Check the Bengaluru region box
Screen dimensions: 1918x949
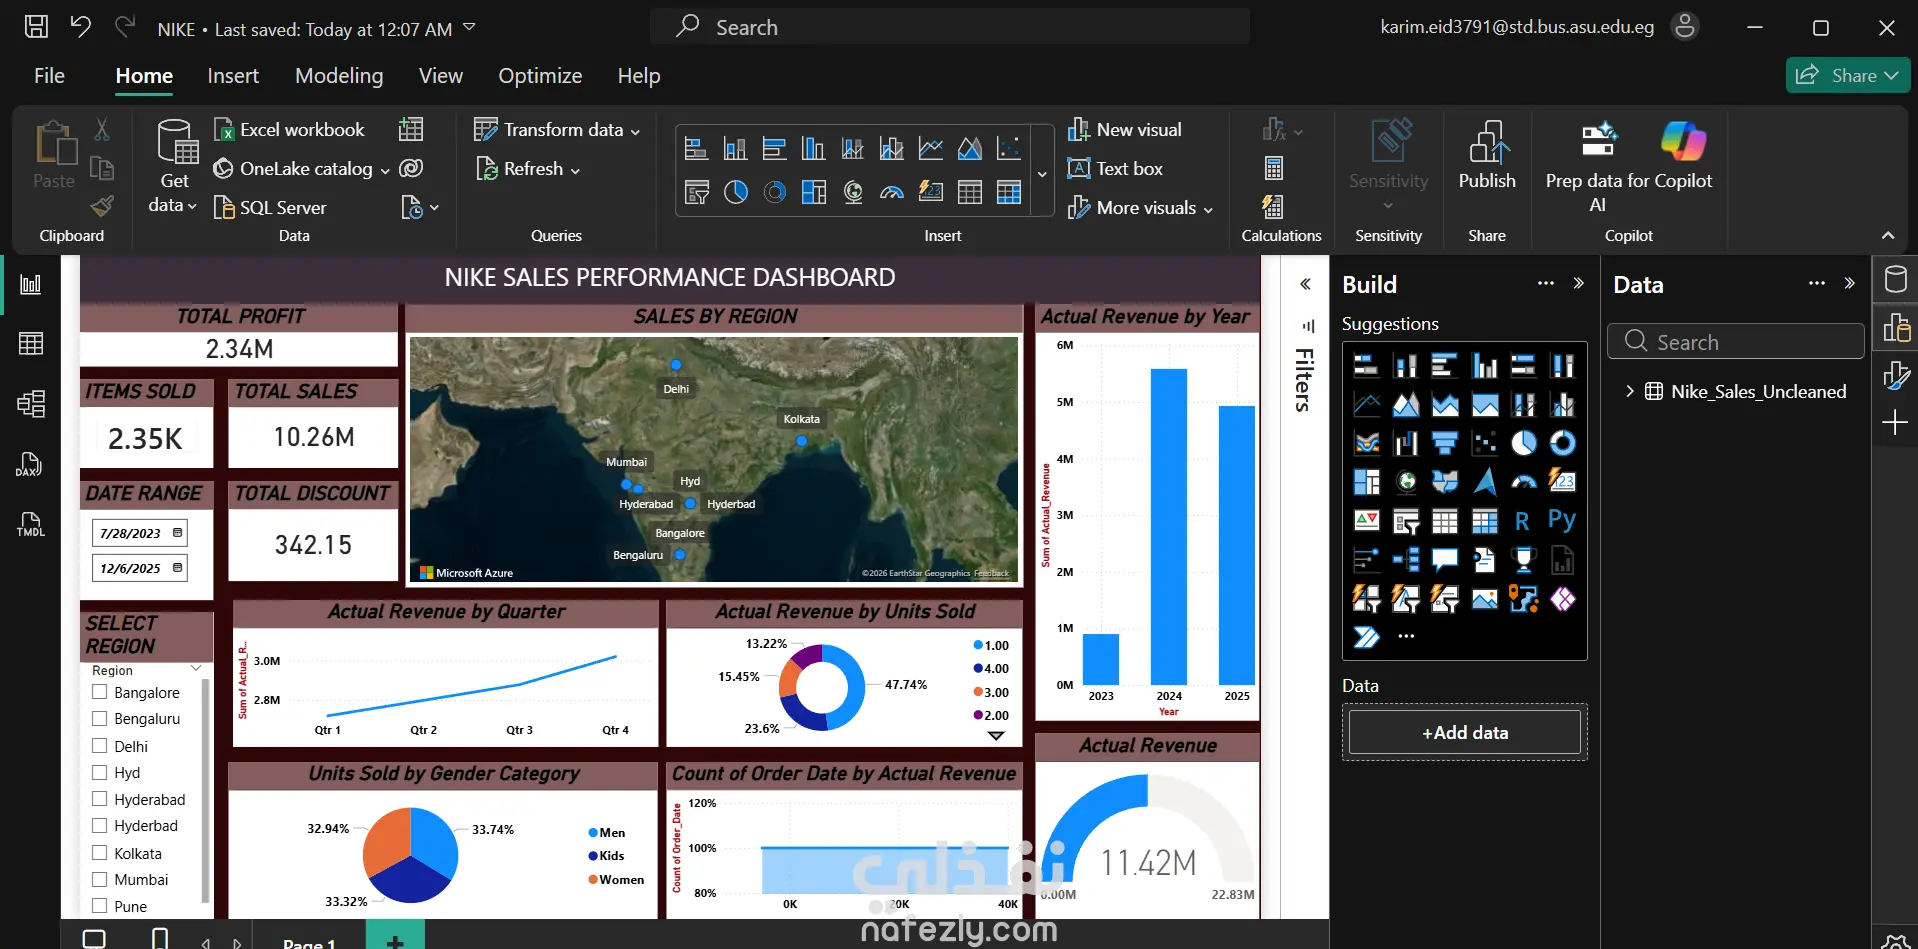click(x=99, y=718)
